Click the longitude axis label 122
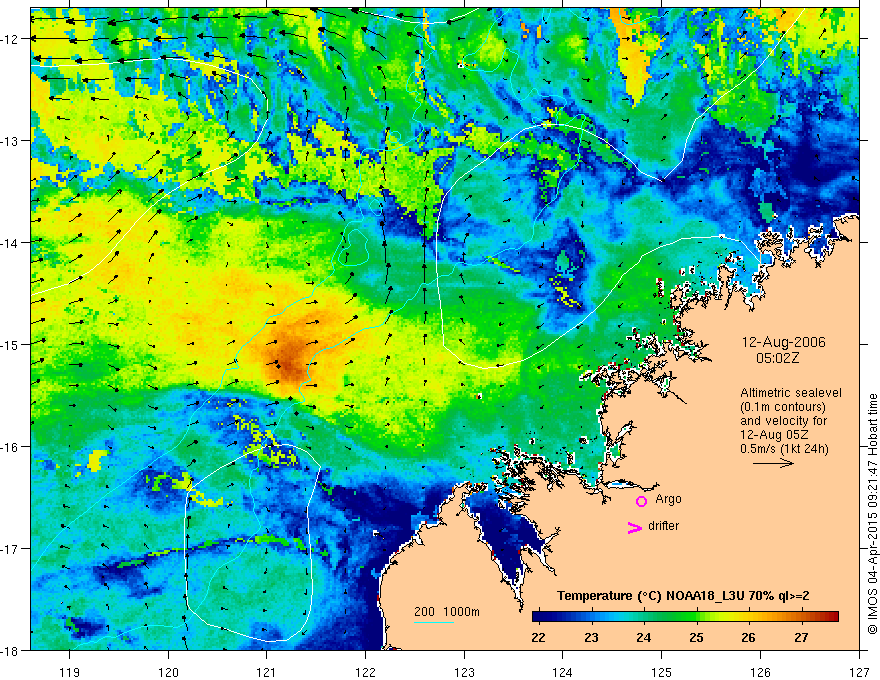The height and width of the screenshot is (680, 880). pyautogui.click(x=365, y=672)
